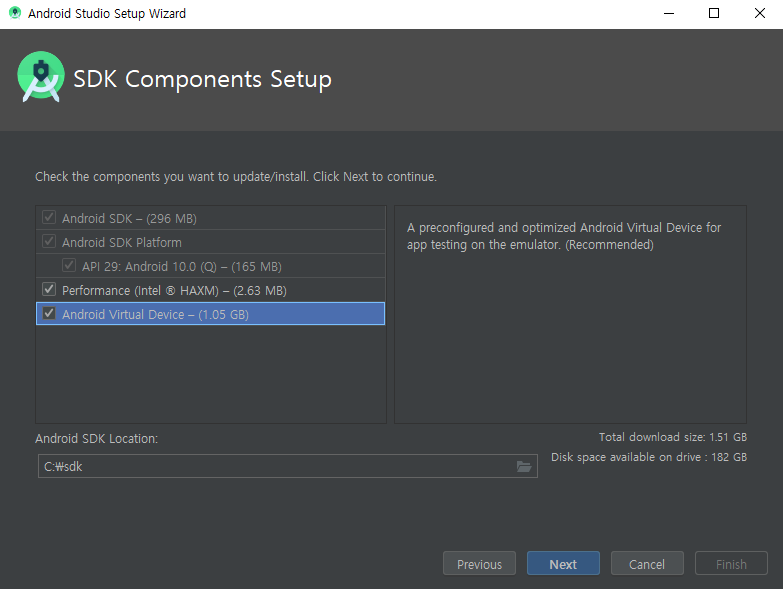Click the 'Android SDK Location:' label
The width and height of the screenshot is (783, 589).
96,439
